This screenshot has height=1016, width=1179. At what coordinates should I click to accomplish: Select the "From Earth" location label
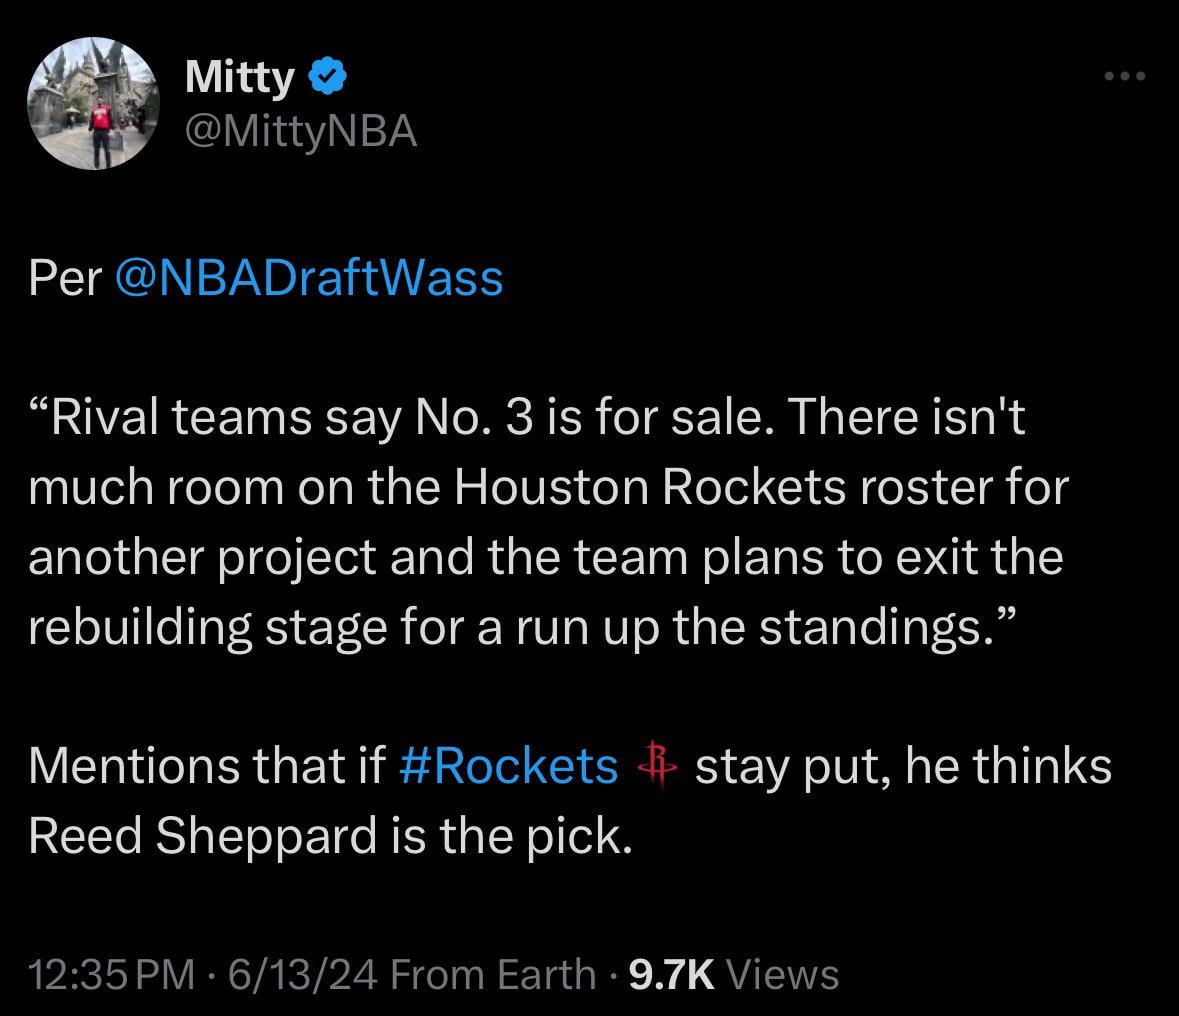tap(493, 973)
